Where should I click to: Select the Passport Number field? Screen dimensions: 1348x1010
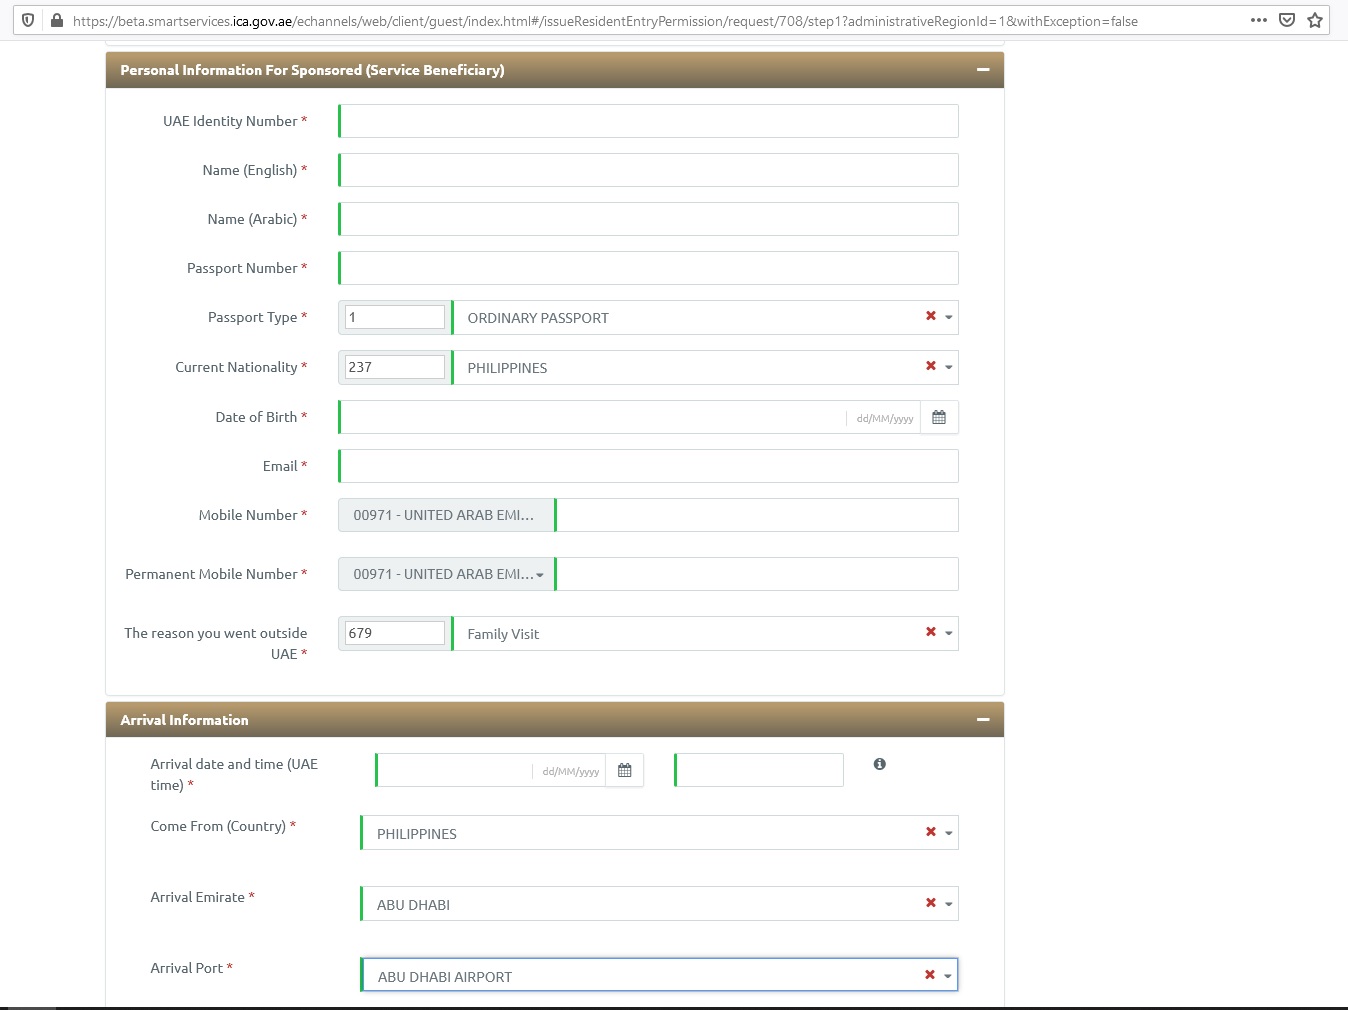[648, 268]
